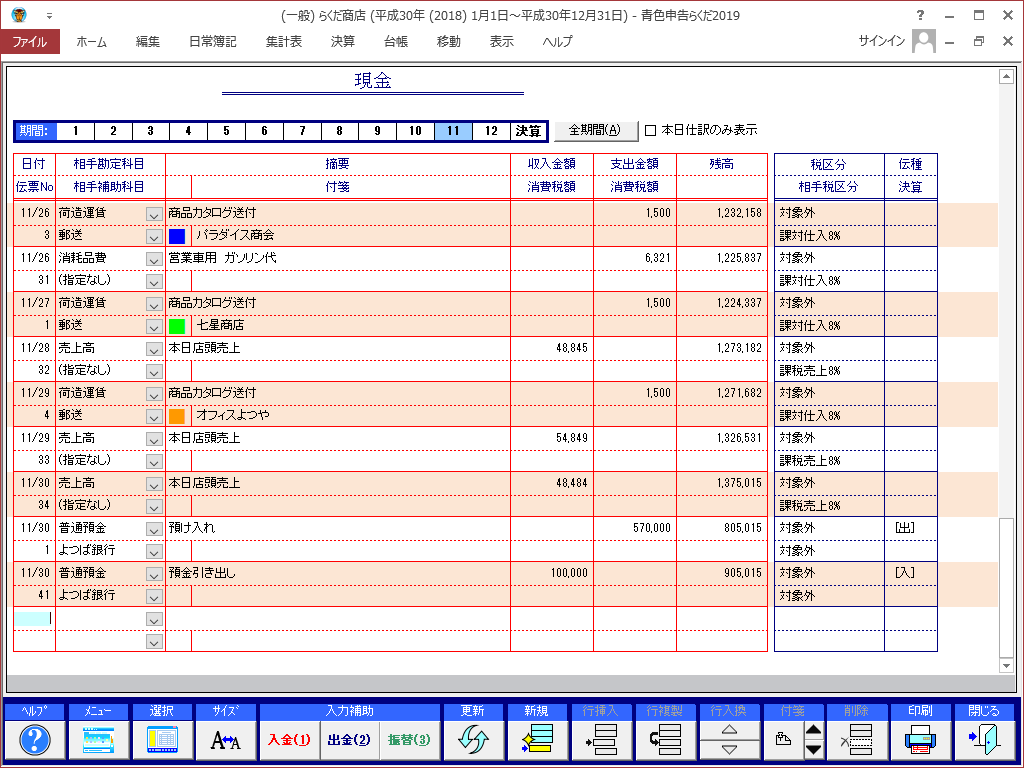This screenshot has width=1024, height=768.
Task: Open the よつば銀行 dropdown for slip 41
Action: click(x=154, y=597)
